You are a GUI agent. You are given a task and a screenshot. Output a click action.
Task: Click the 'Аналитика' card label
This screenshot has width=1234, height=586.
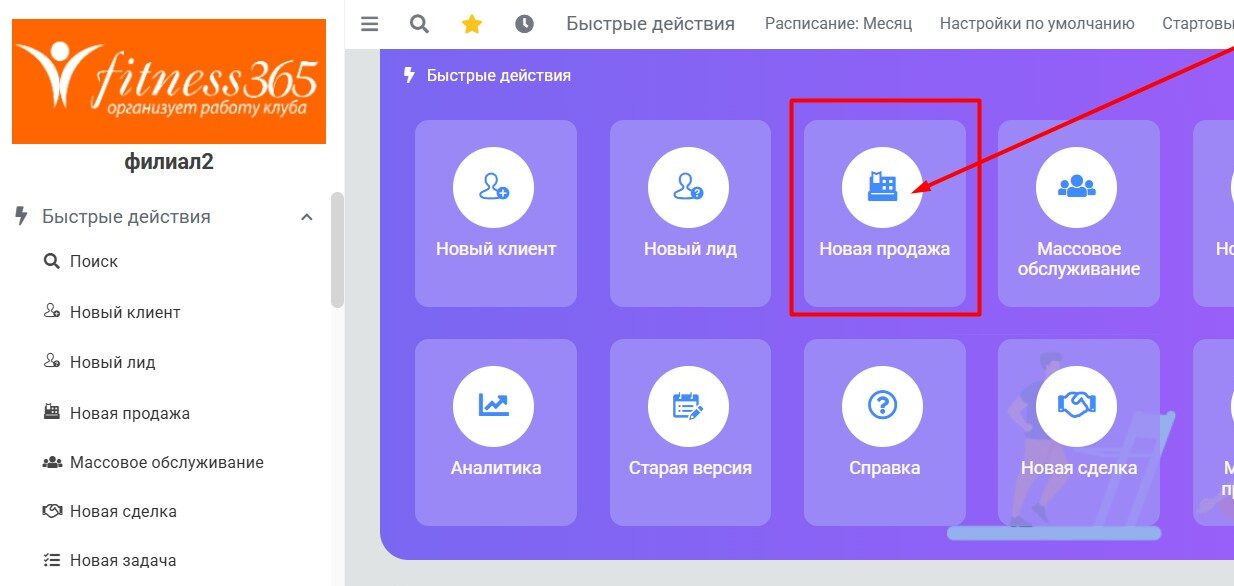click(496, 468)
